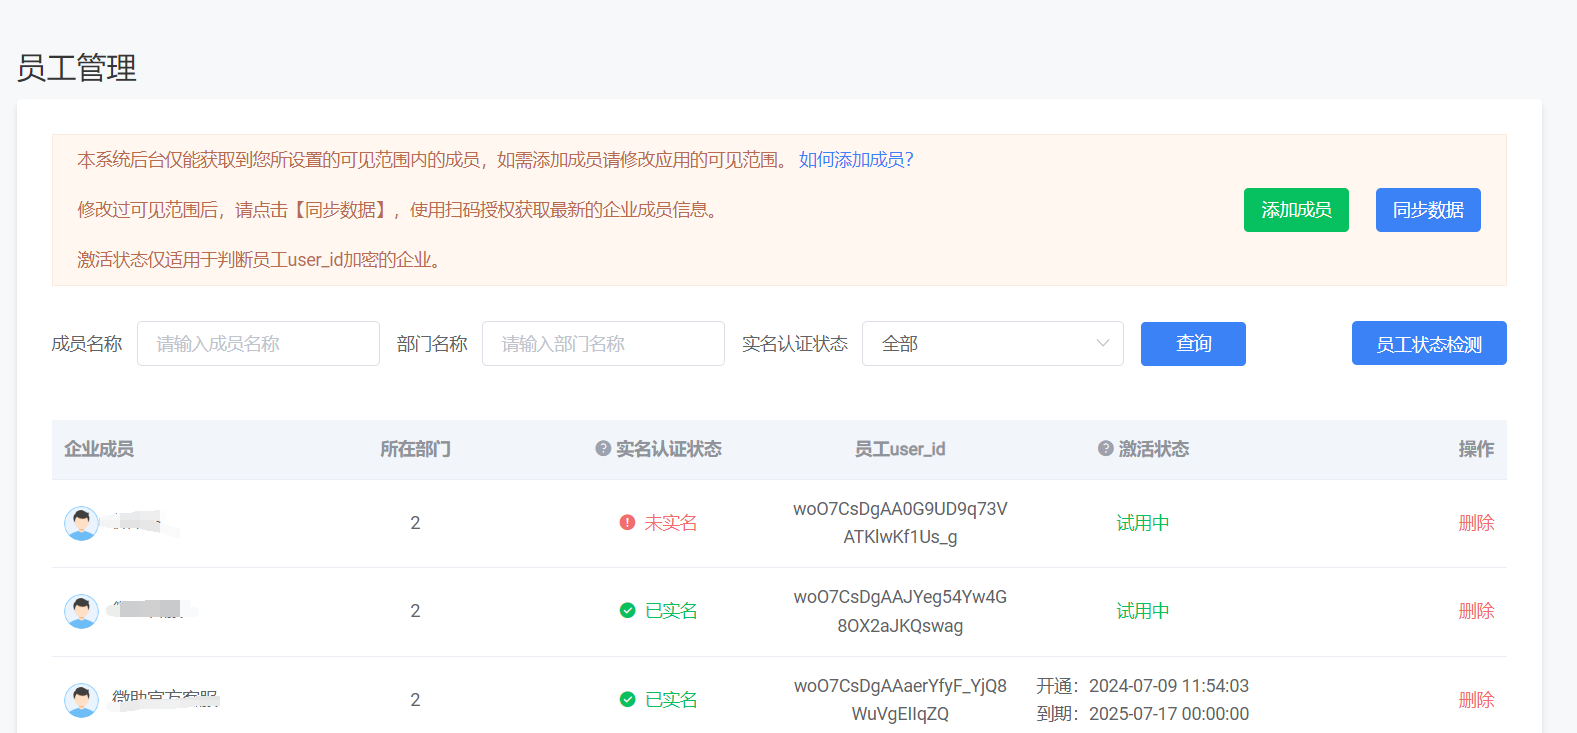Screen dimensions: 1577x733
Task: Click the 员工user_id column header
Action: click(900, 449)
